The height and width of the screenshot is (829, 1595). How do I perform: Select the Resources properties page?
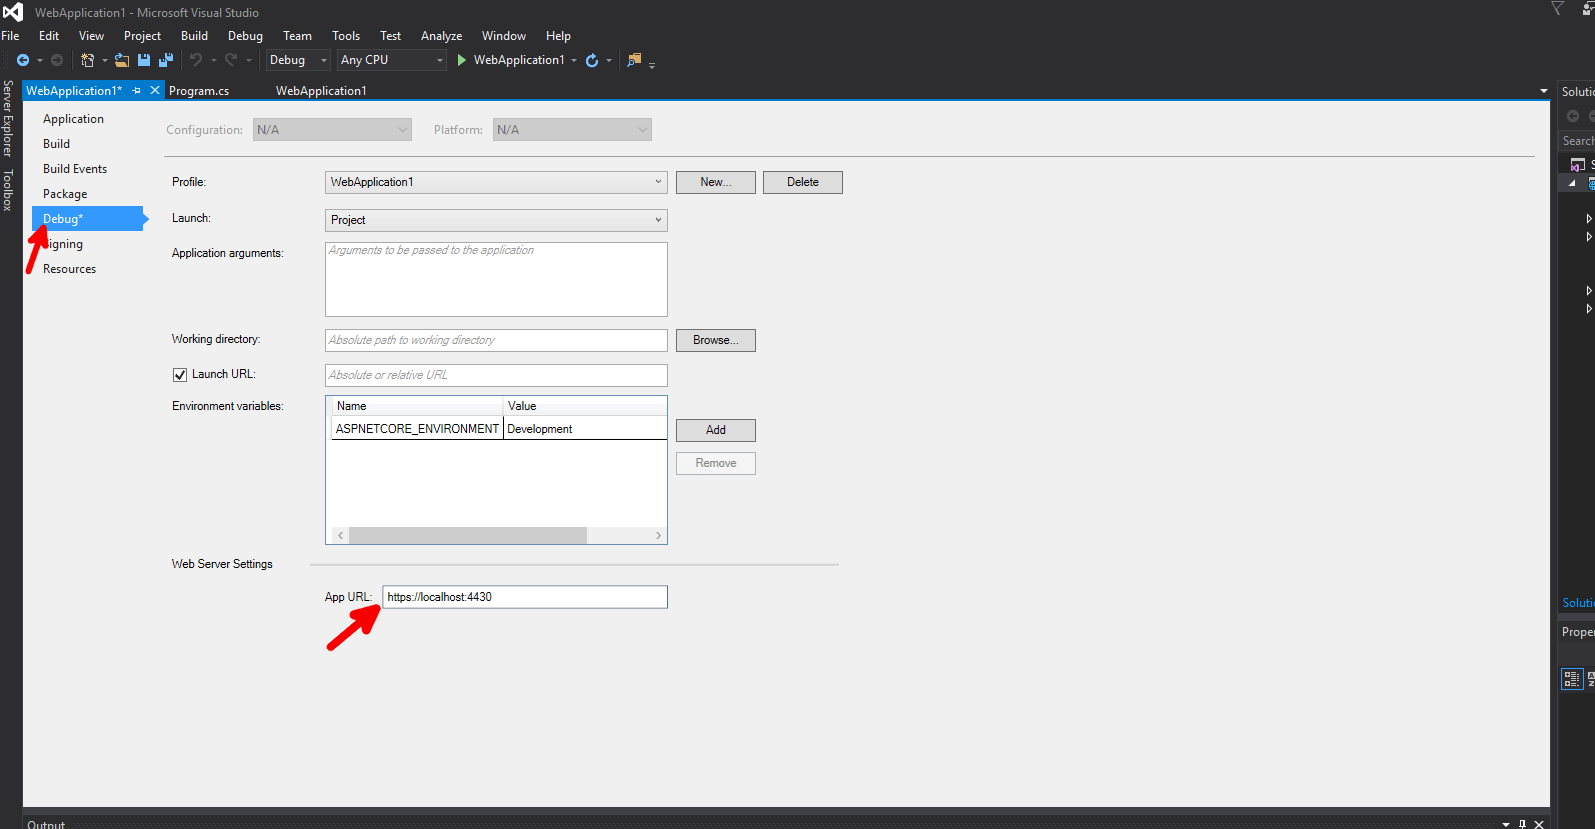[69, 269]
